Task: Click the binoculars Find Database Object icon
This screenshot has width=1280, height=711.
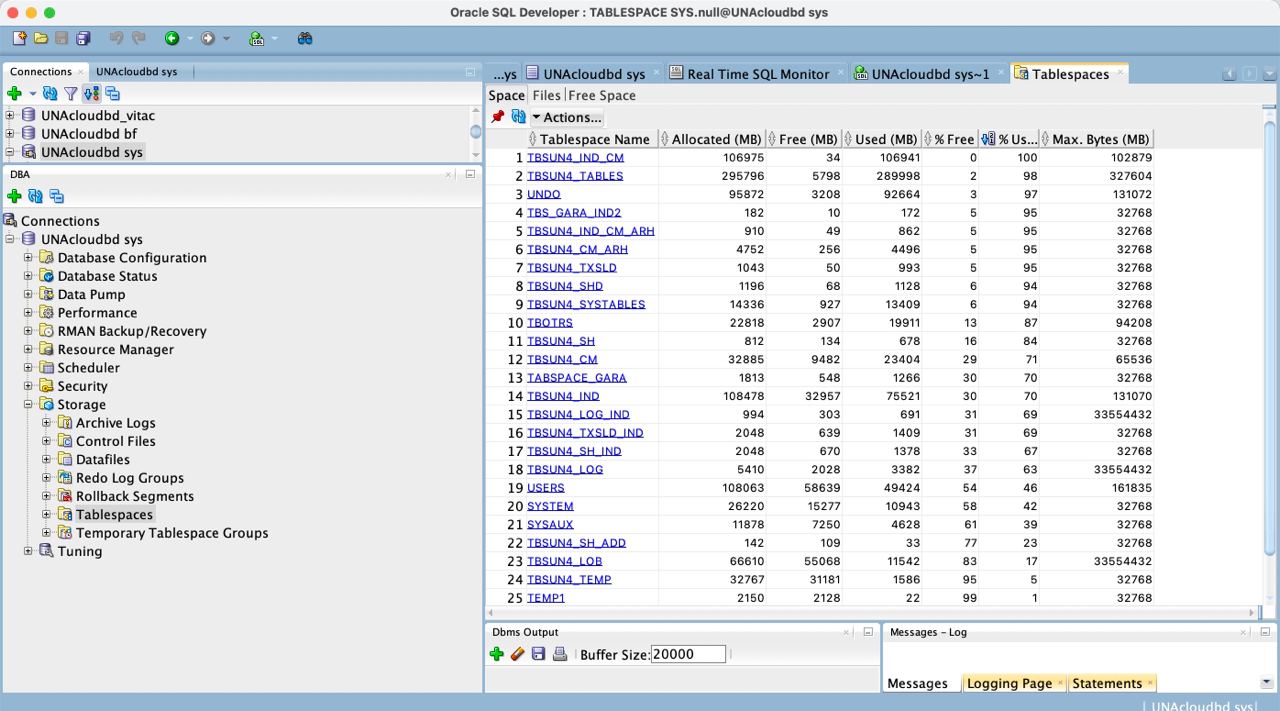Action: click(x=305, y=38)
